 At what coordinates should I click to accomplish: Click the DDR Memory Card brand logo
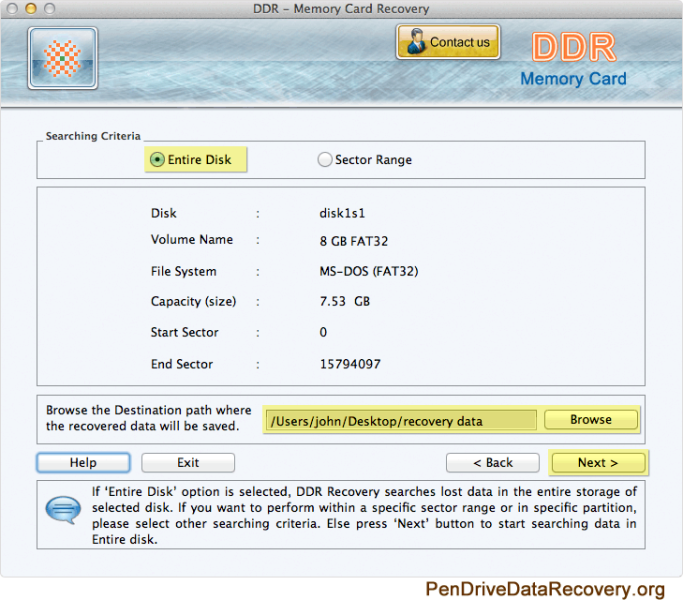point(574,58)
